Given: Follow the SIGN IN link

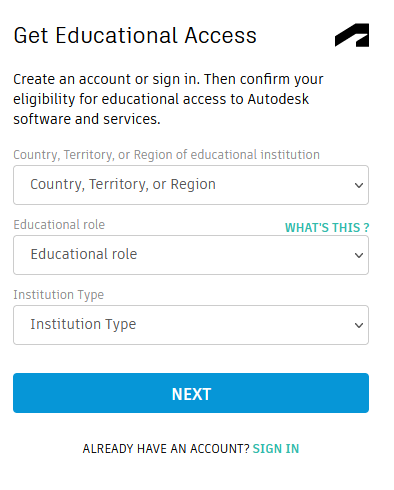Looking at the screenshot, I should tap(276, 449).
